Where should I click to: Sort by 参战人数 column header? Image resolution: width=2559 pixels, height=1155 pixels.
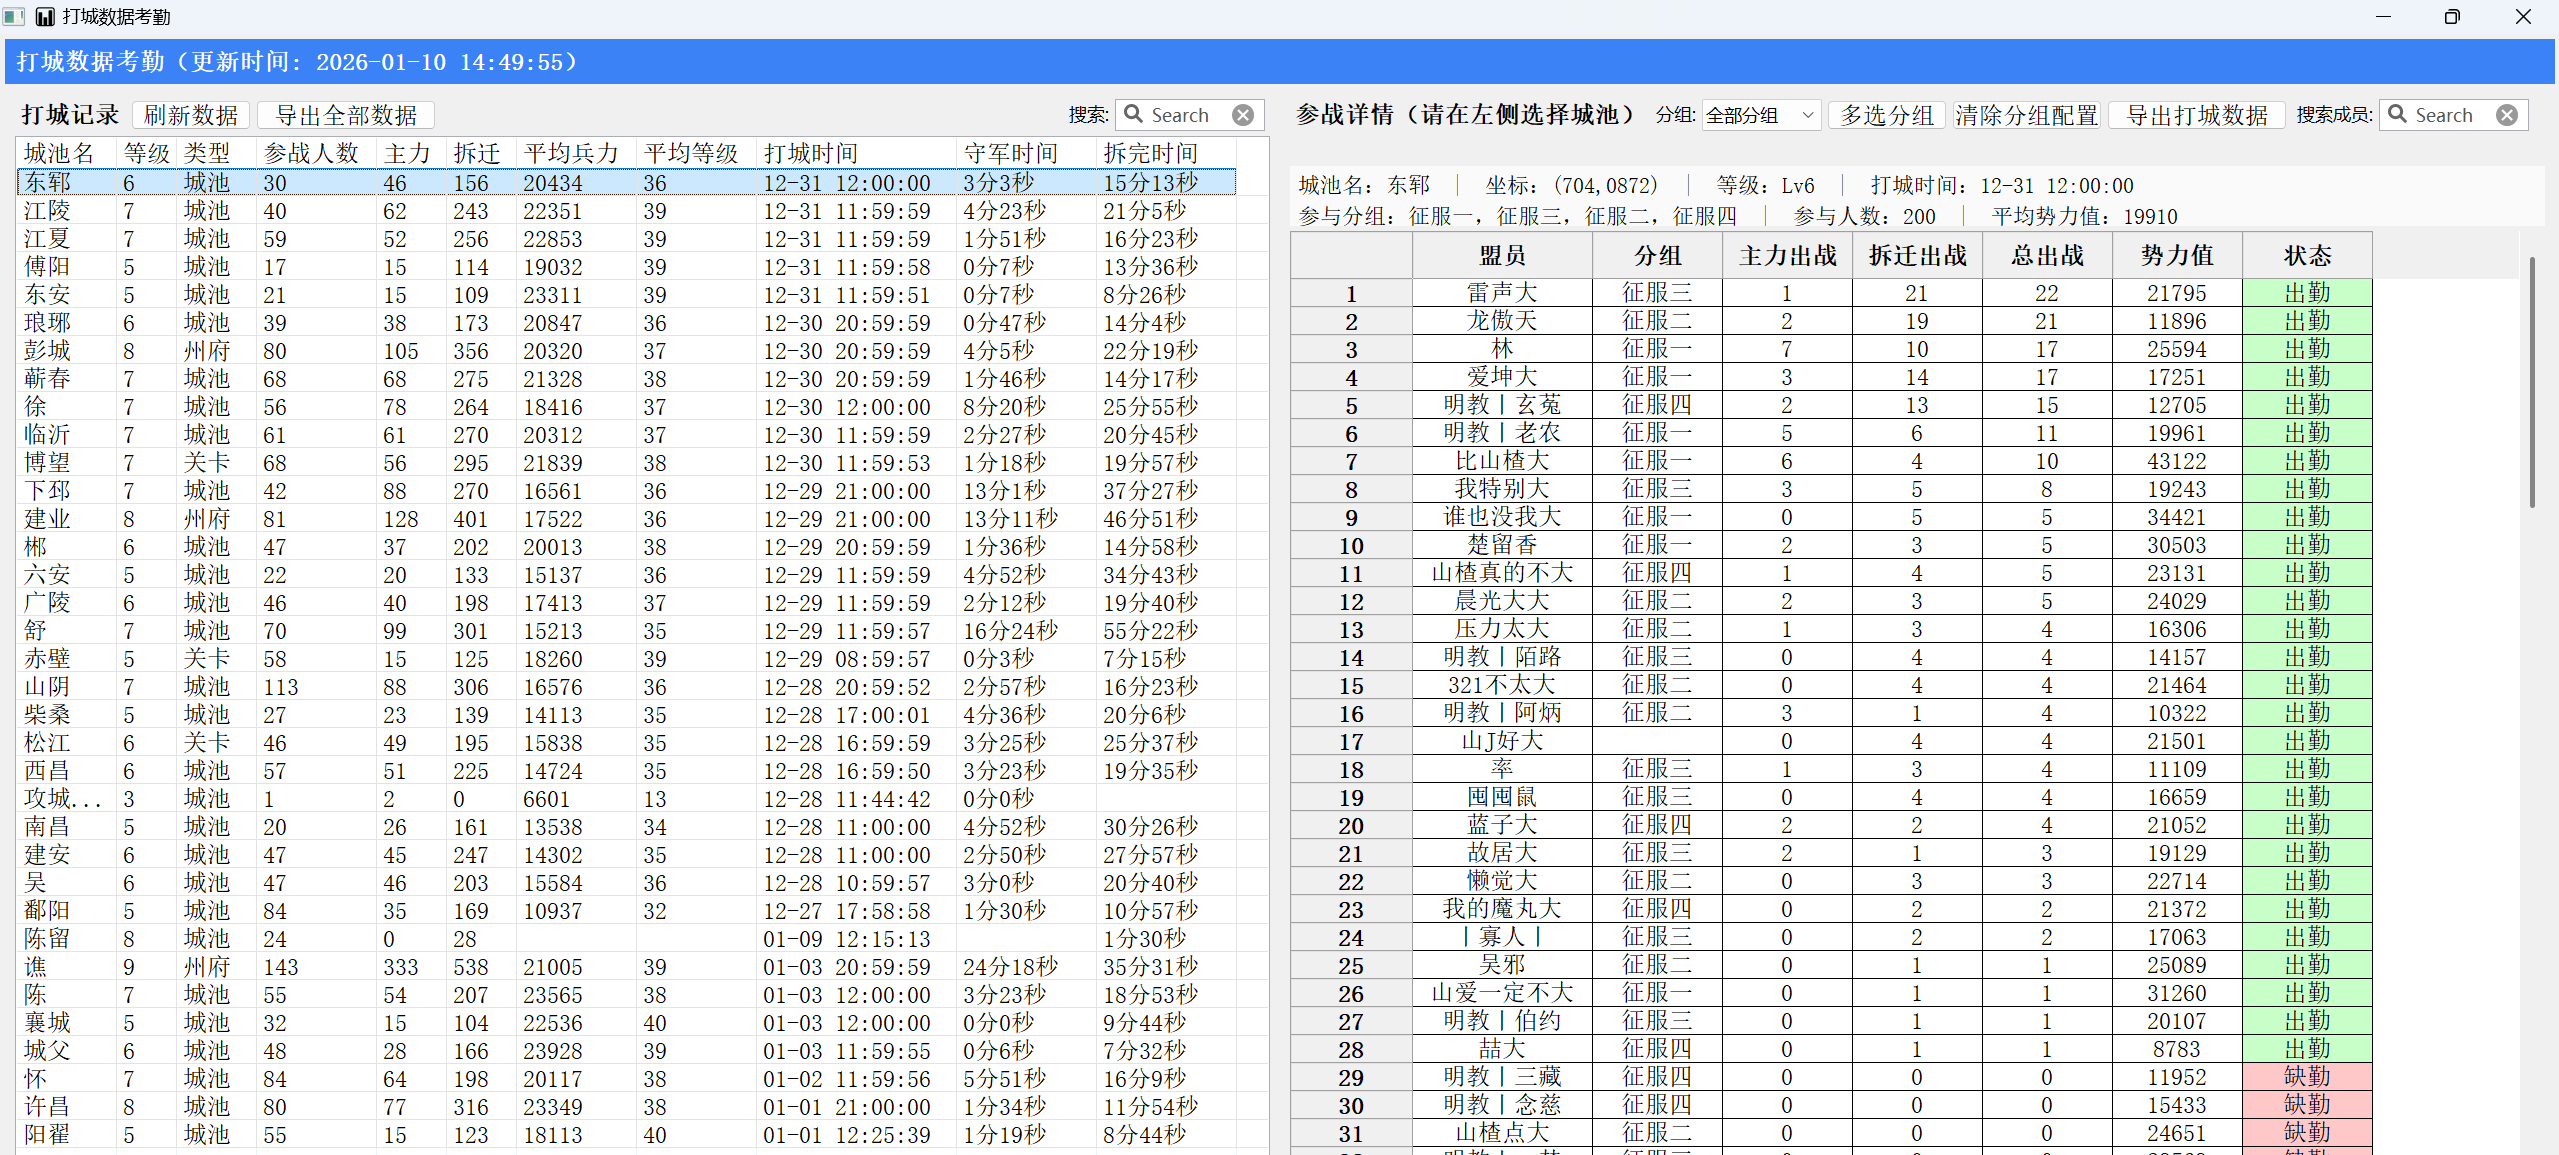pyautogui.click(x=316, y=153)
